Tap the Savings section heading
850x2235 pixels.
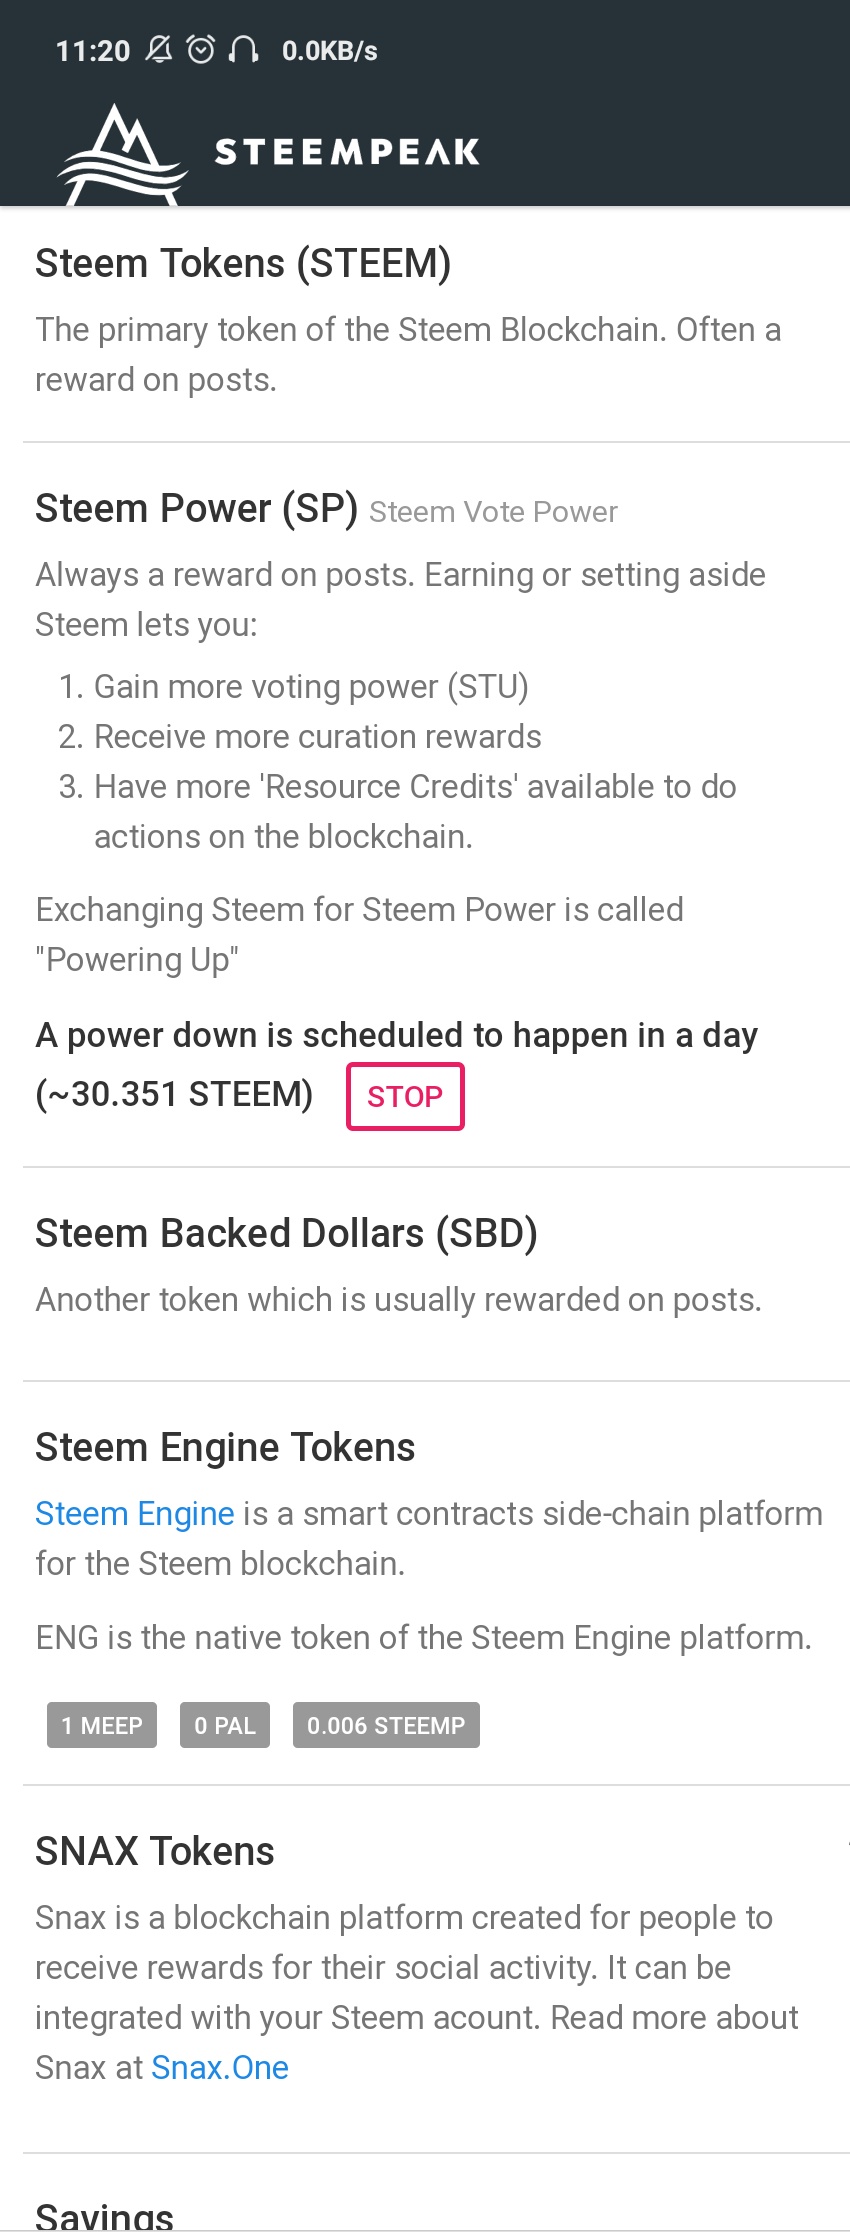pyautogui.click(x=105, y=2216)
